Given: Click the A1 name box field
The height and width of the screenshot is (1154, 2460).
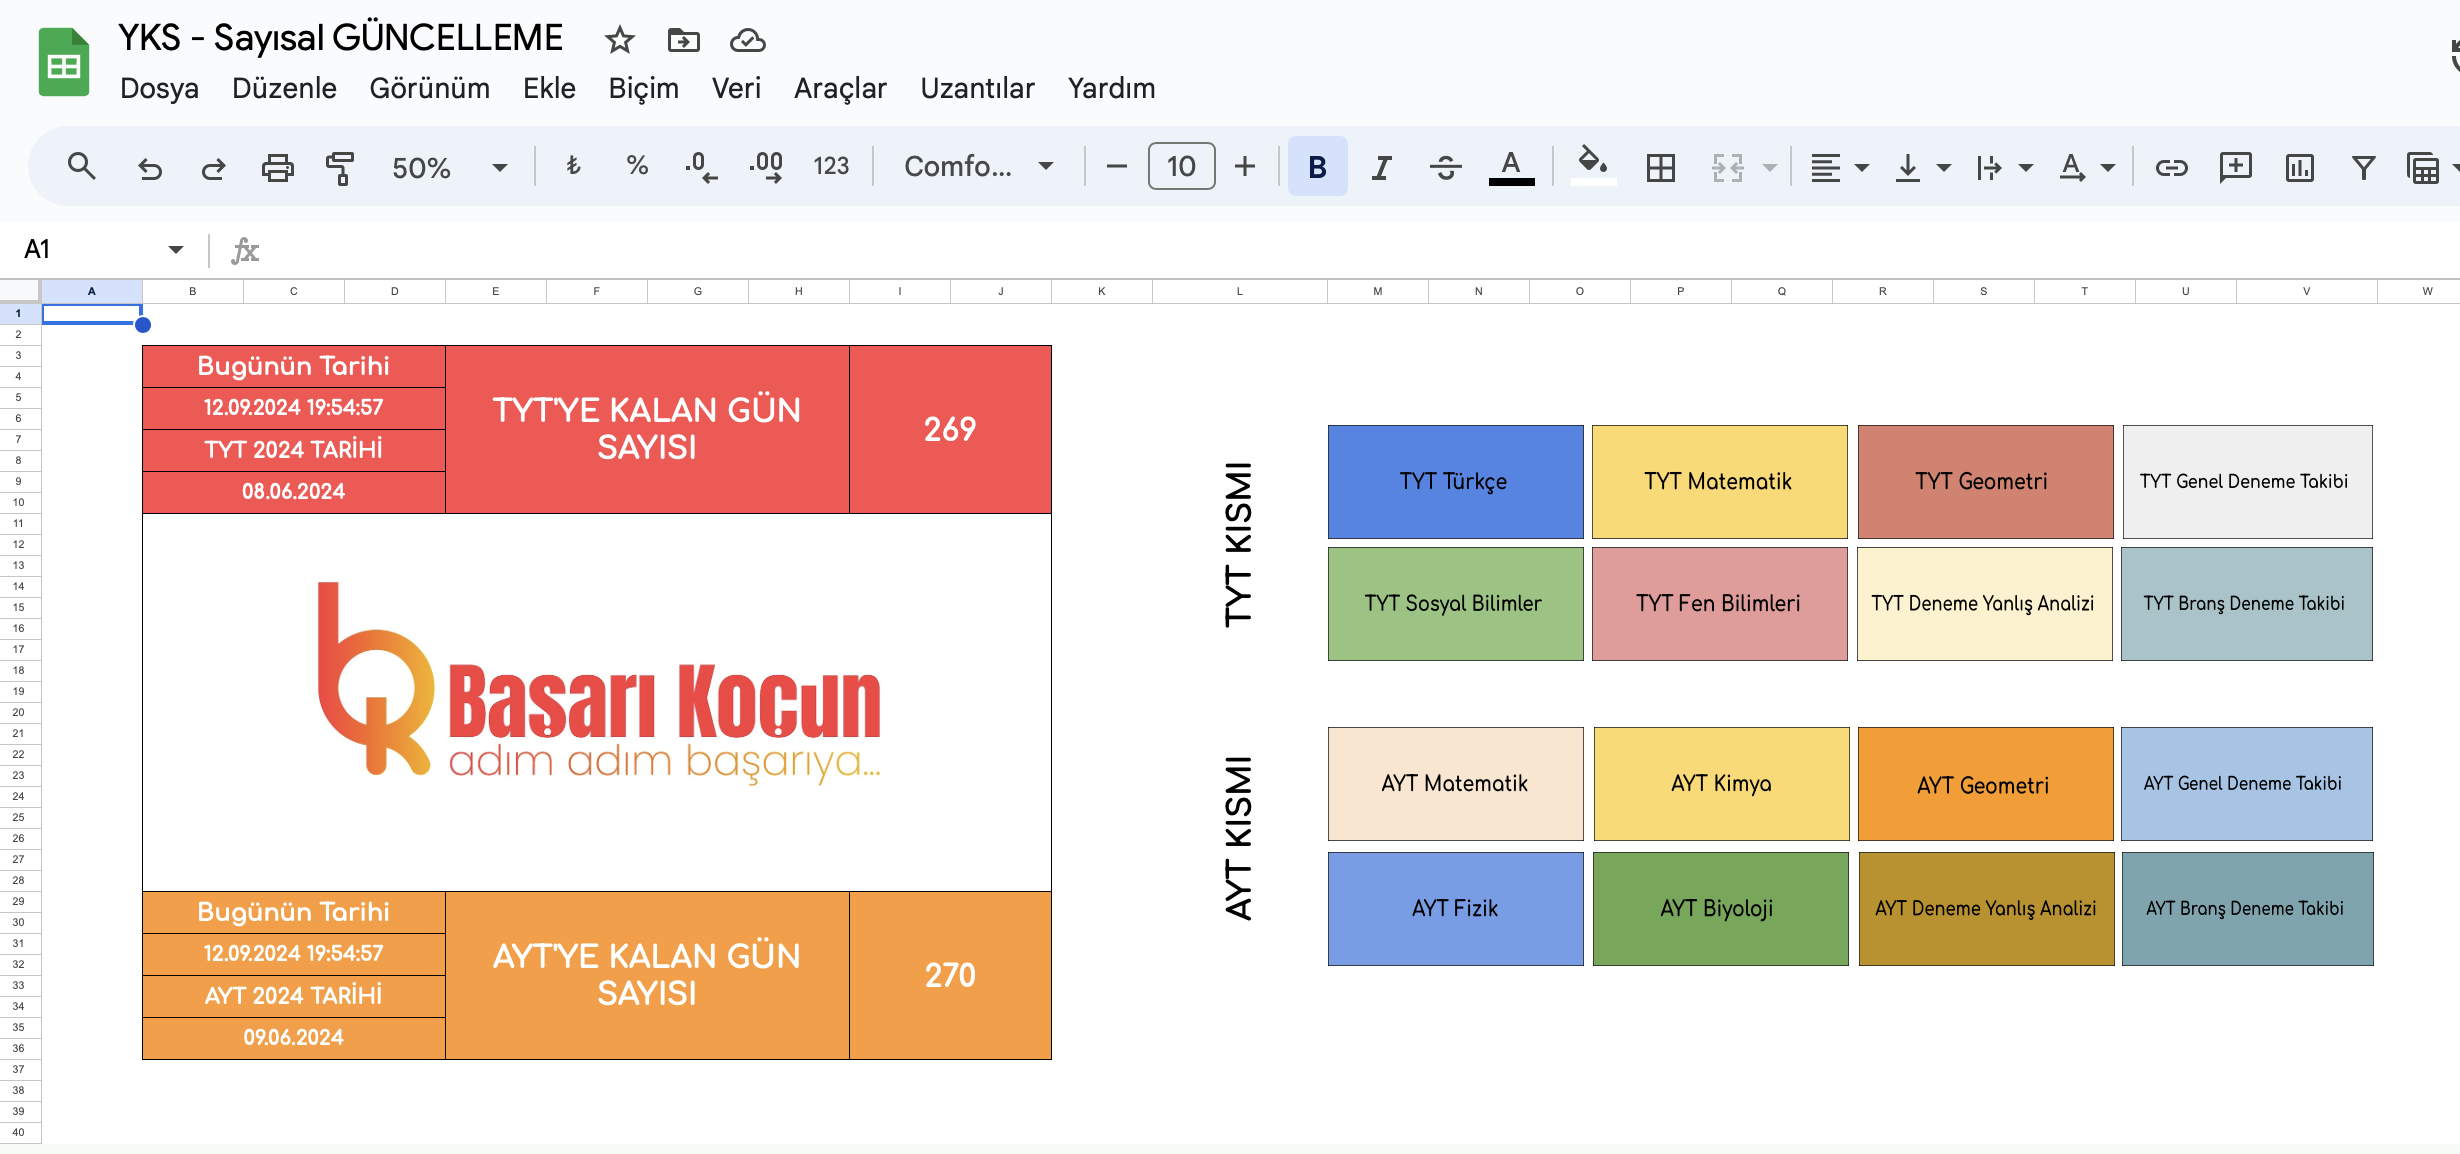Looking at the screenshot, I should click(x=90, y=249).
